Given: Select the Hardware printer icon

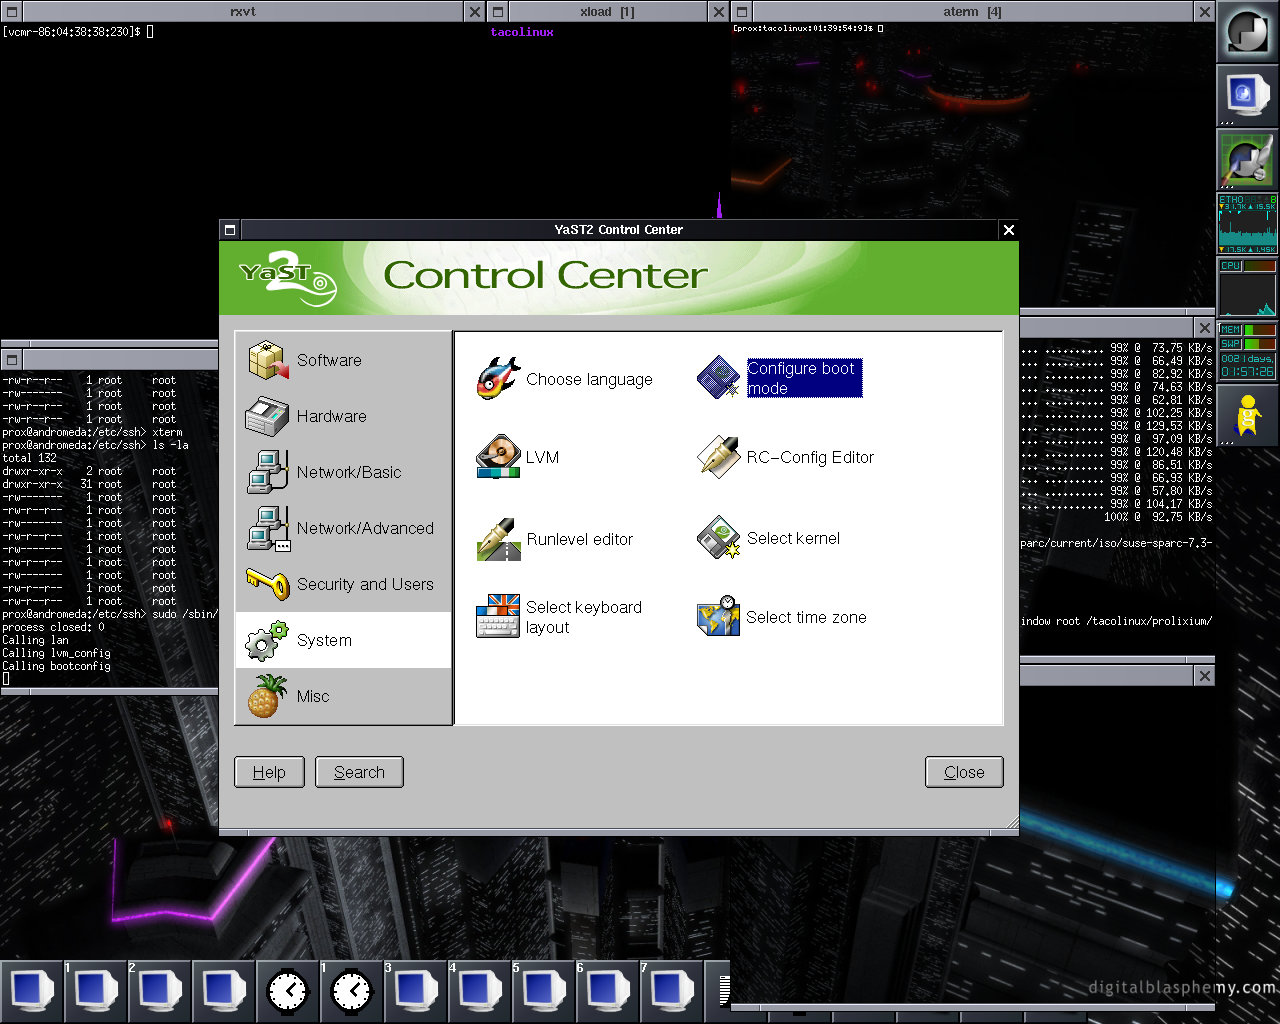Looking at the screenshot, I should pos(267,416).
